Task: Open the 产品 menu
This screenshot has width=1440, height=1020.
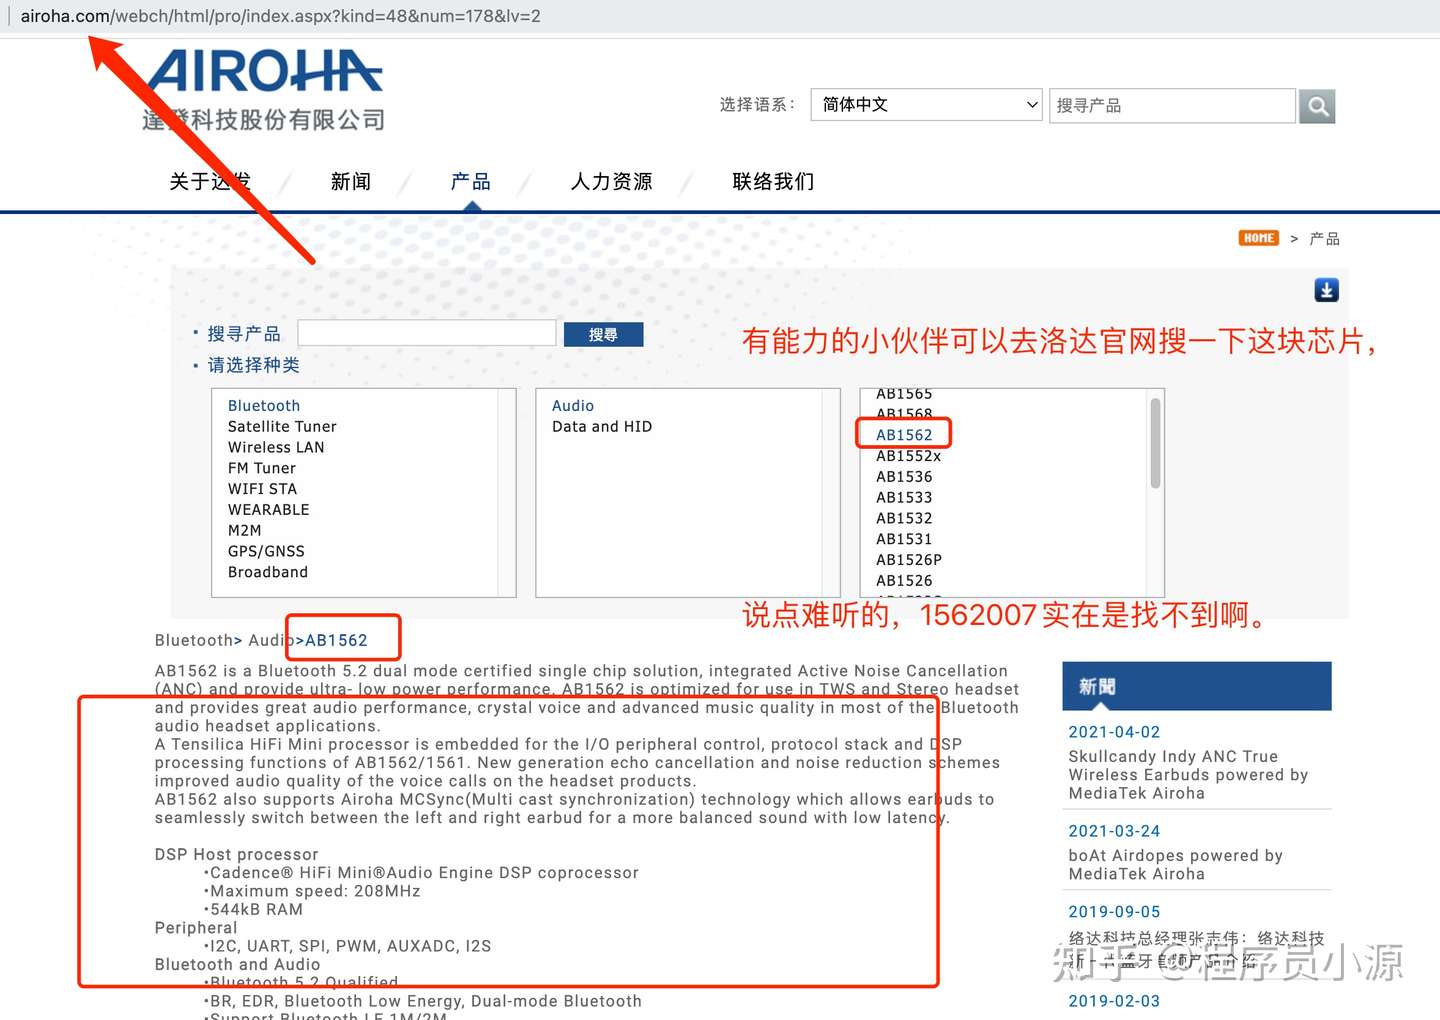Action: pos(471,181)
